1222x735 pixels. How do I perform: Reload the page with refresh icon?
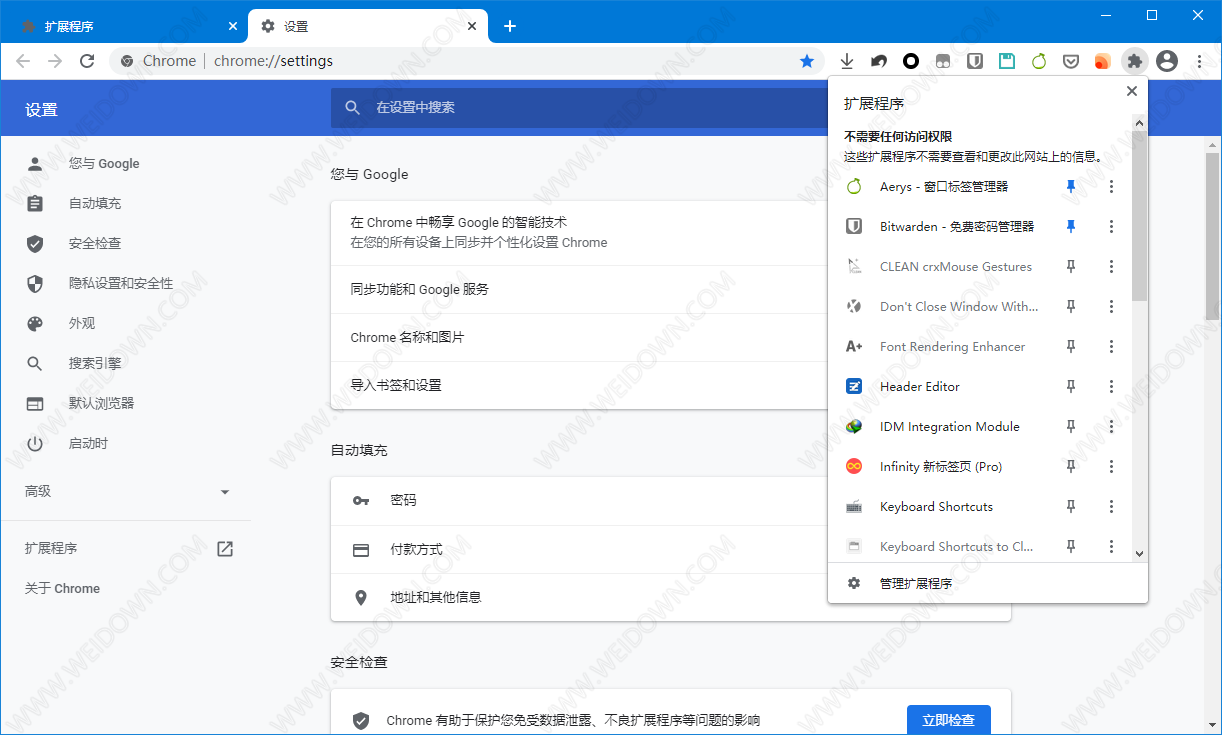point(87,61)
